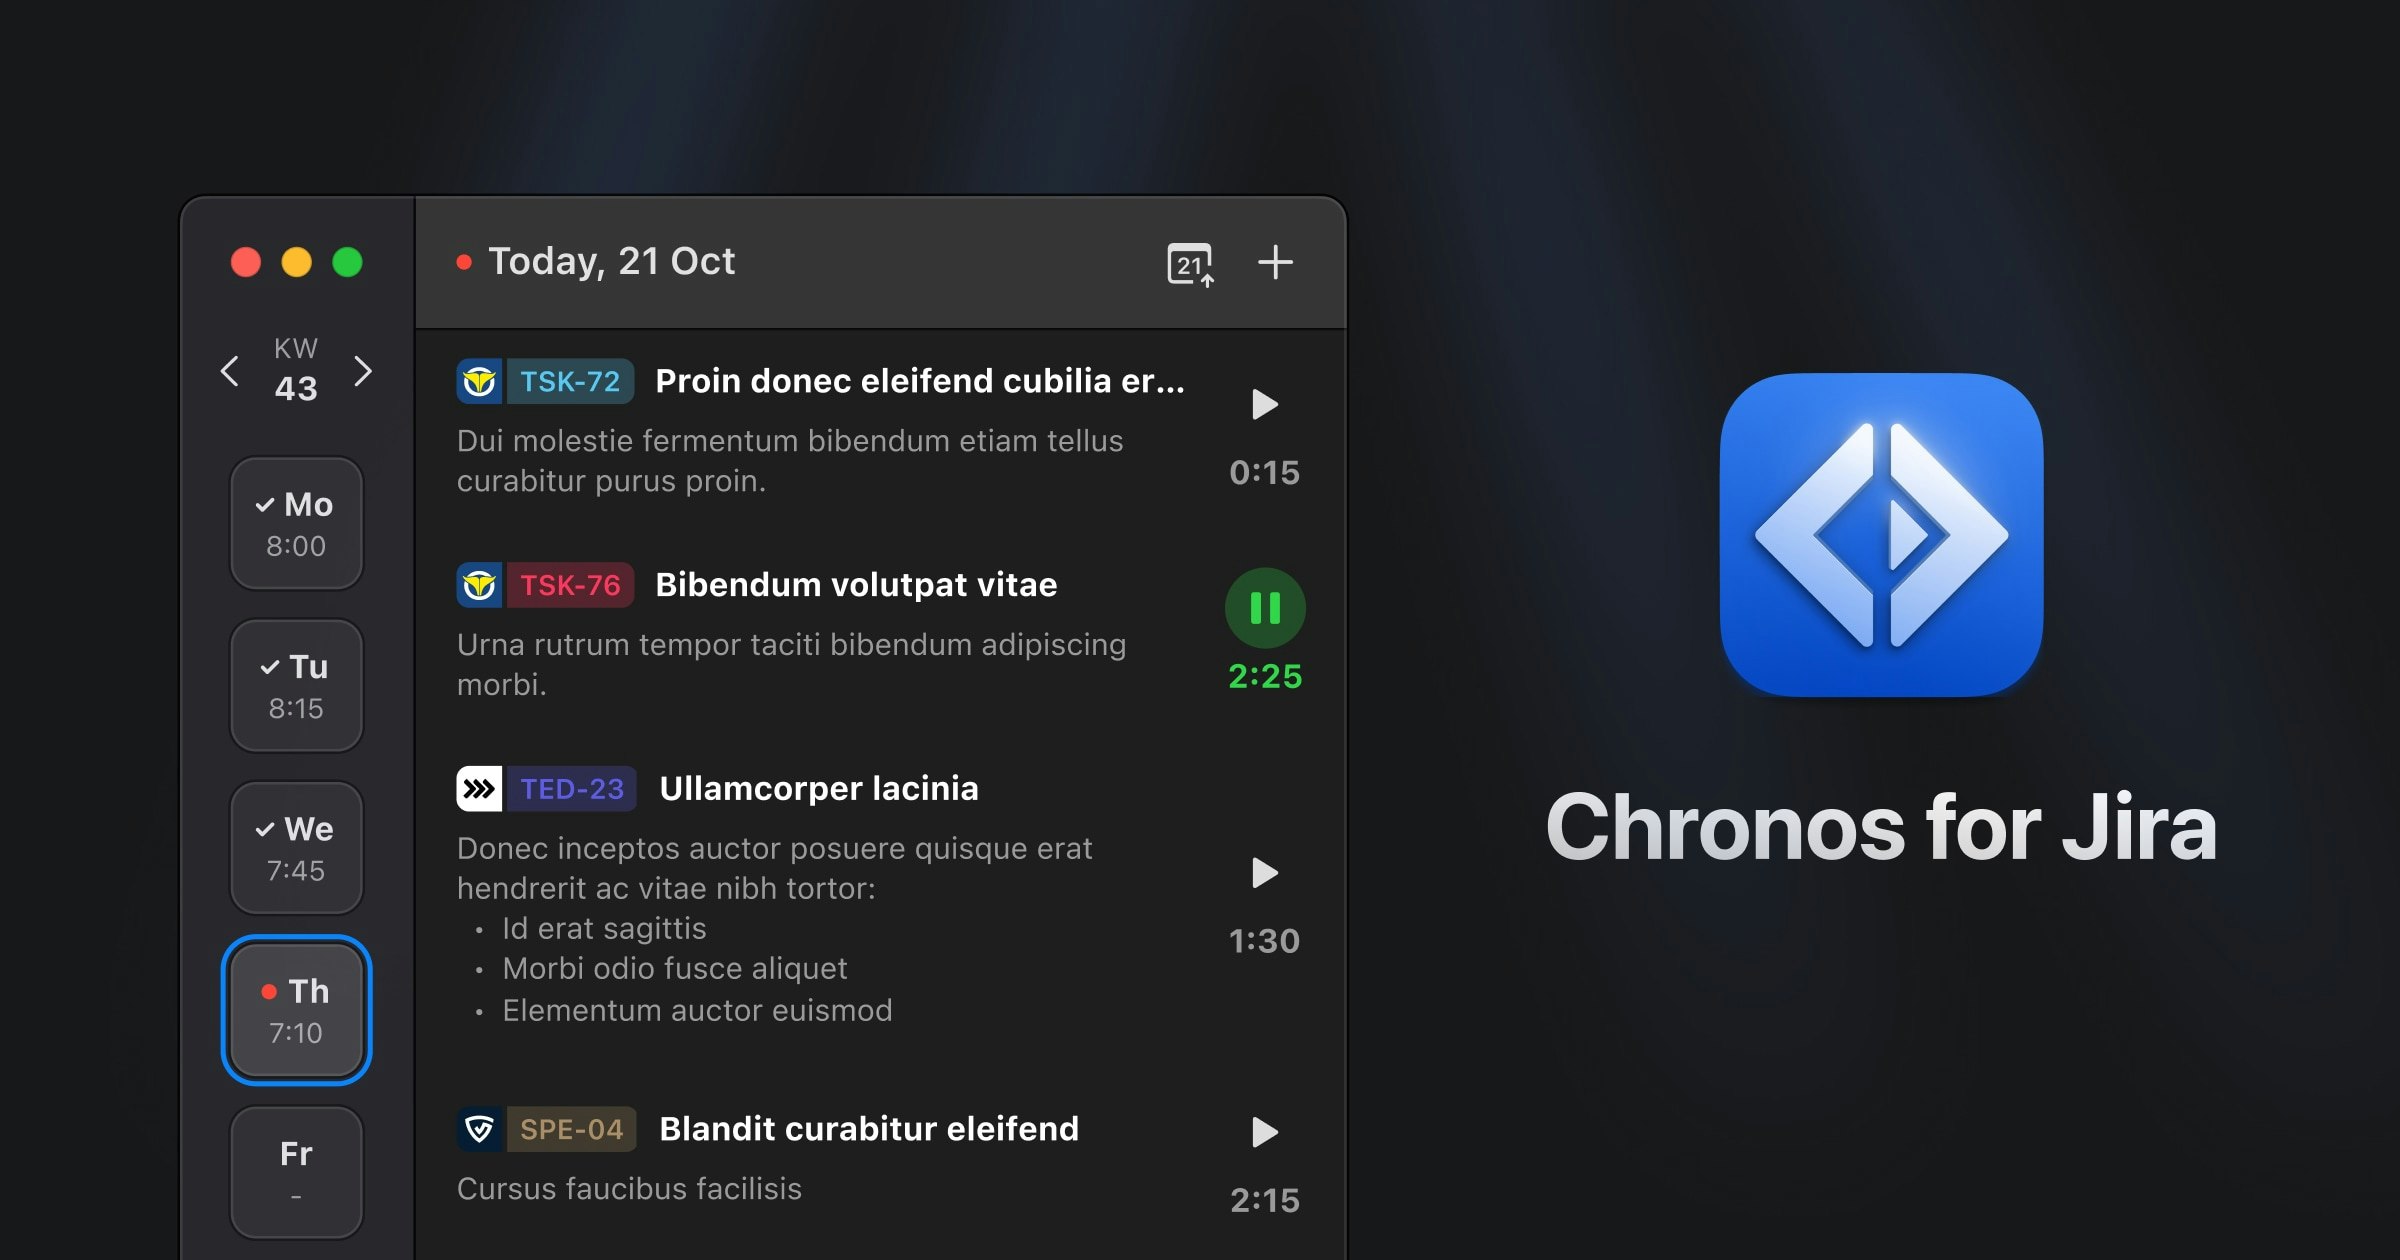
Task: Toggle Tuesday's completed checkmark
Action: (268, 667)
